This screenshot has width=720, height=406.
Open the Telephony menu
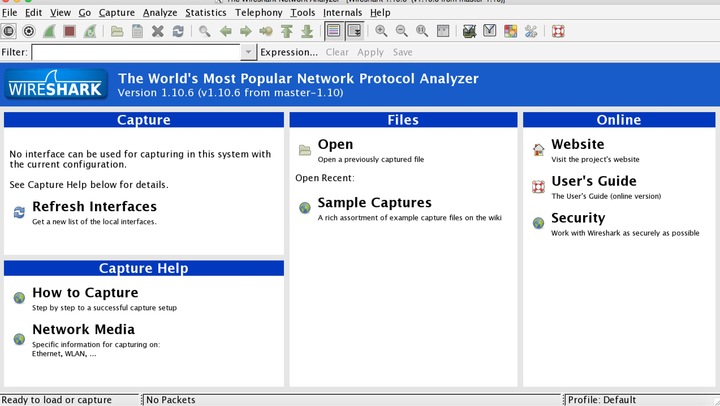(259, 12)
